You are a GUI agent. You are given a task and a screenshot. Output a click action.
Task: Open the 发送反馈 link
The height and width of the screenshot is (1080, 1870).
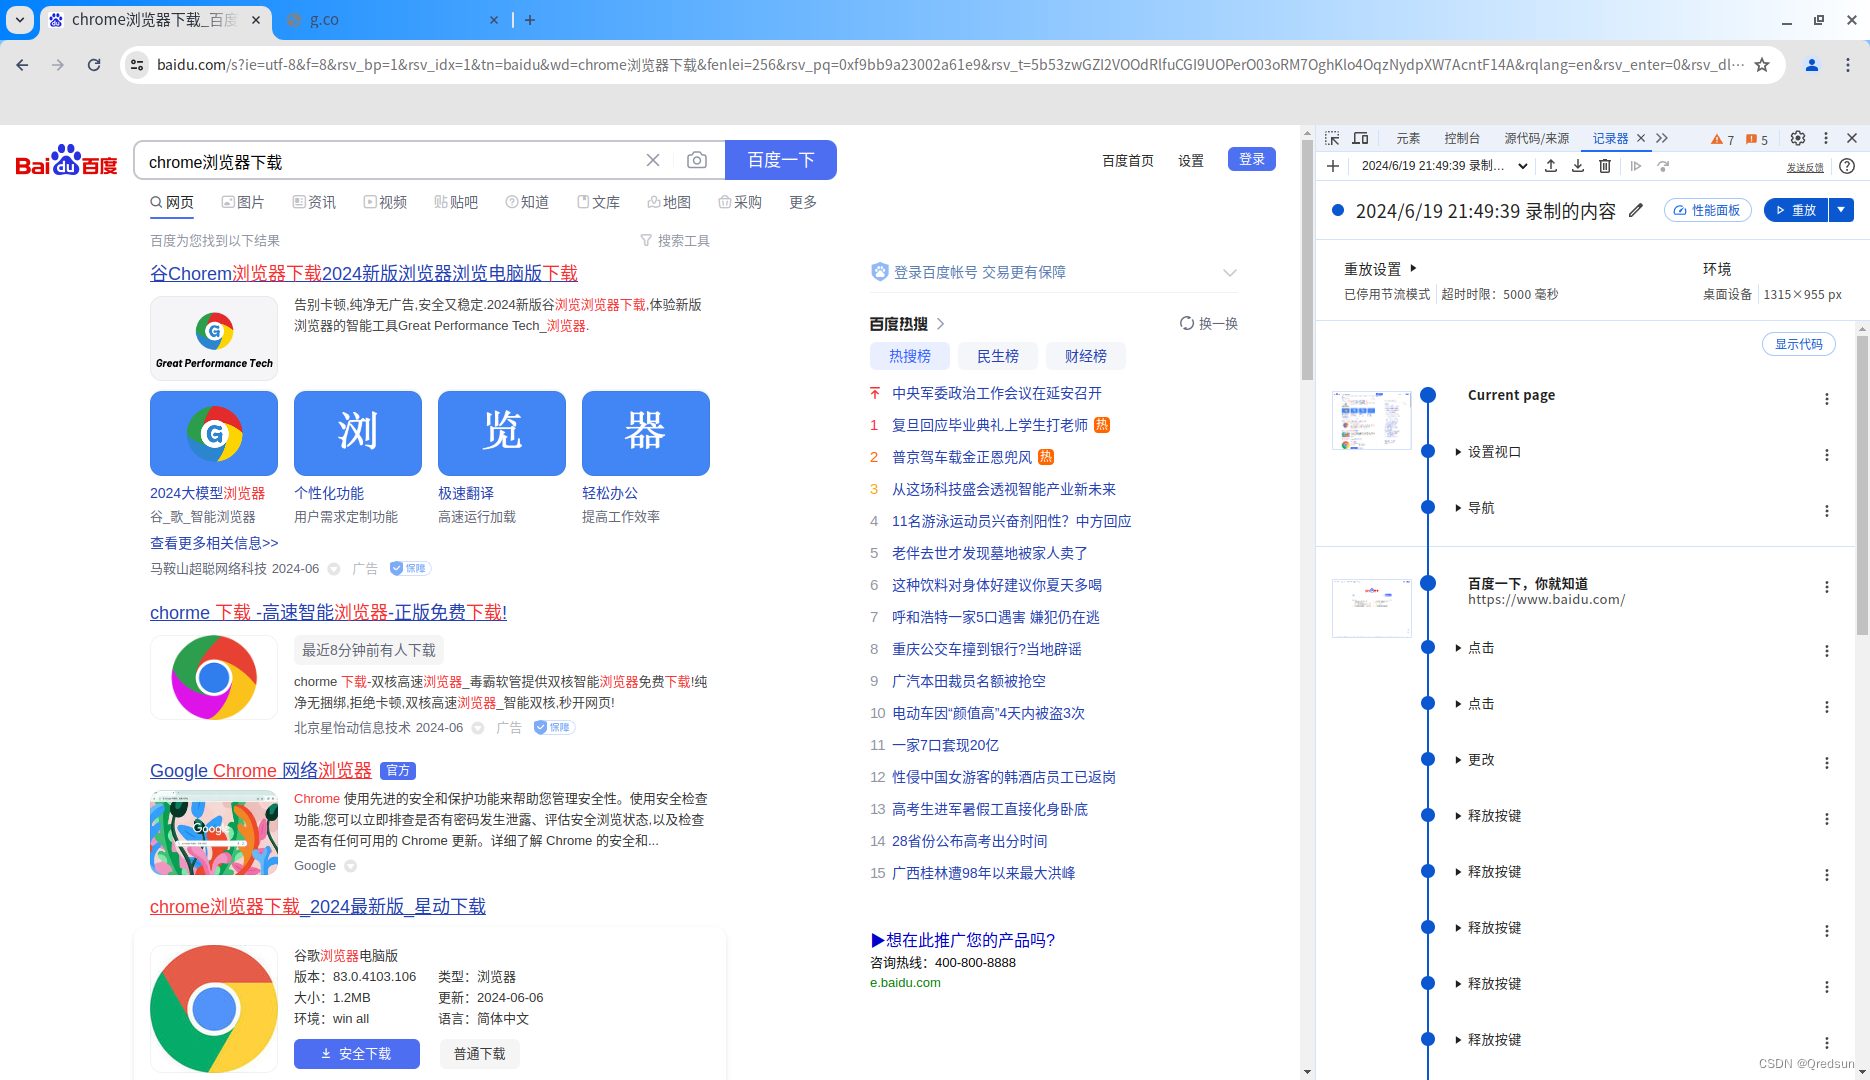(x=1805, y=168)
